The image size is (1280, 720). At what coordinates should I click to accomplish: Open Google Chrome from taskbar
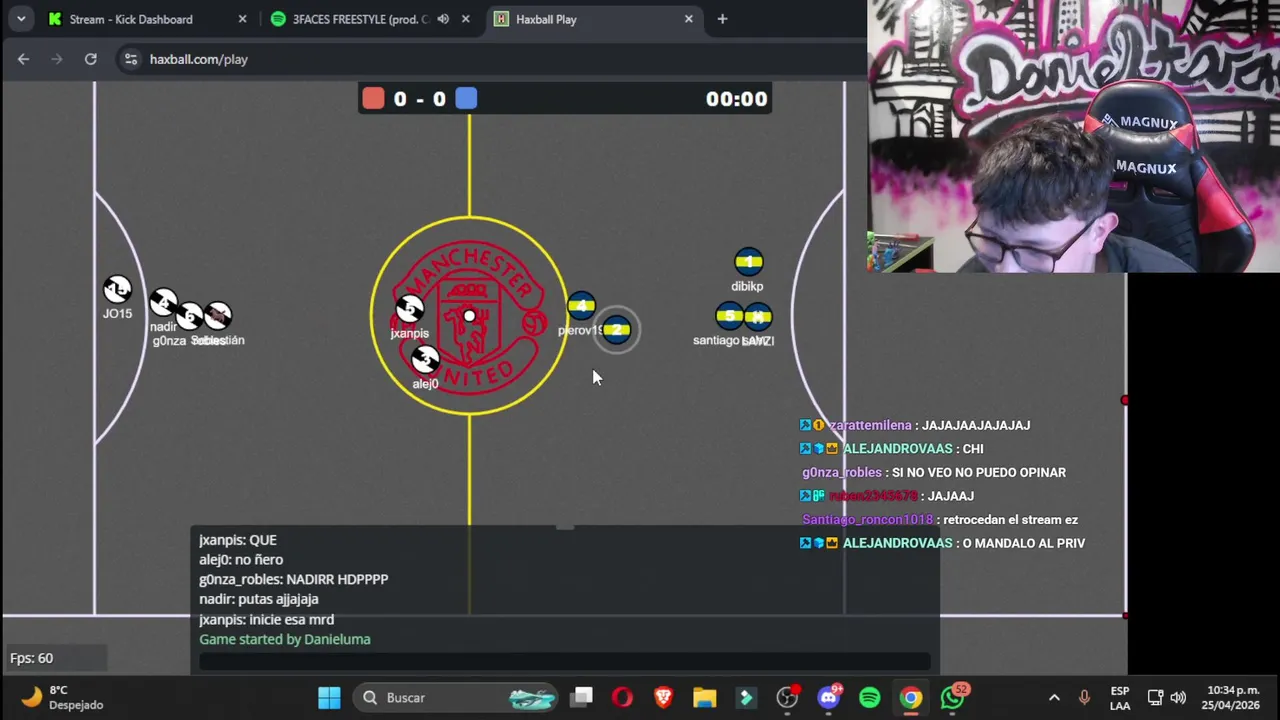(x=911, y=697)
